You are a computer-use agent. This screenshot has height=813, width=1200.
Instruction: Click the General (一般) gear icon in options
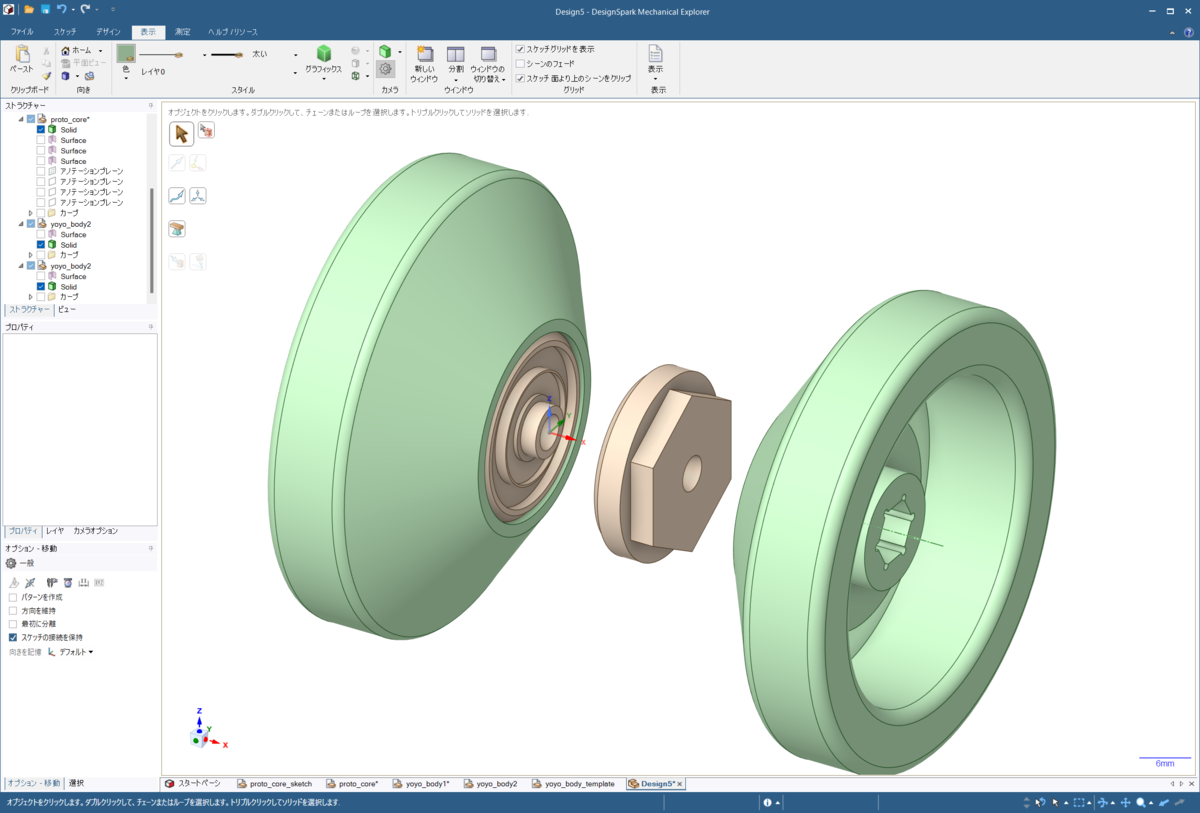[11, 563]
